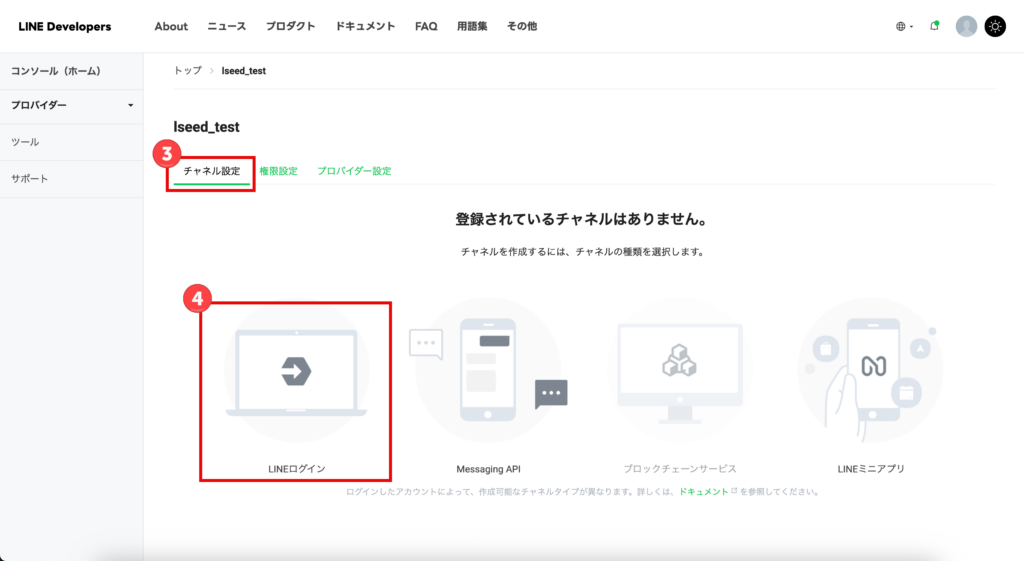
Task: Go to トップ in the breadcrumb
Action: tap(187, 71)
